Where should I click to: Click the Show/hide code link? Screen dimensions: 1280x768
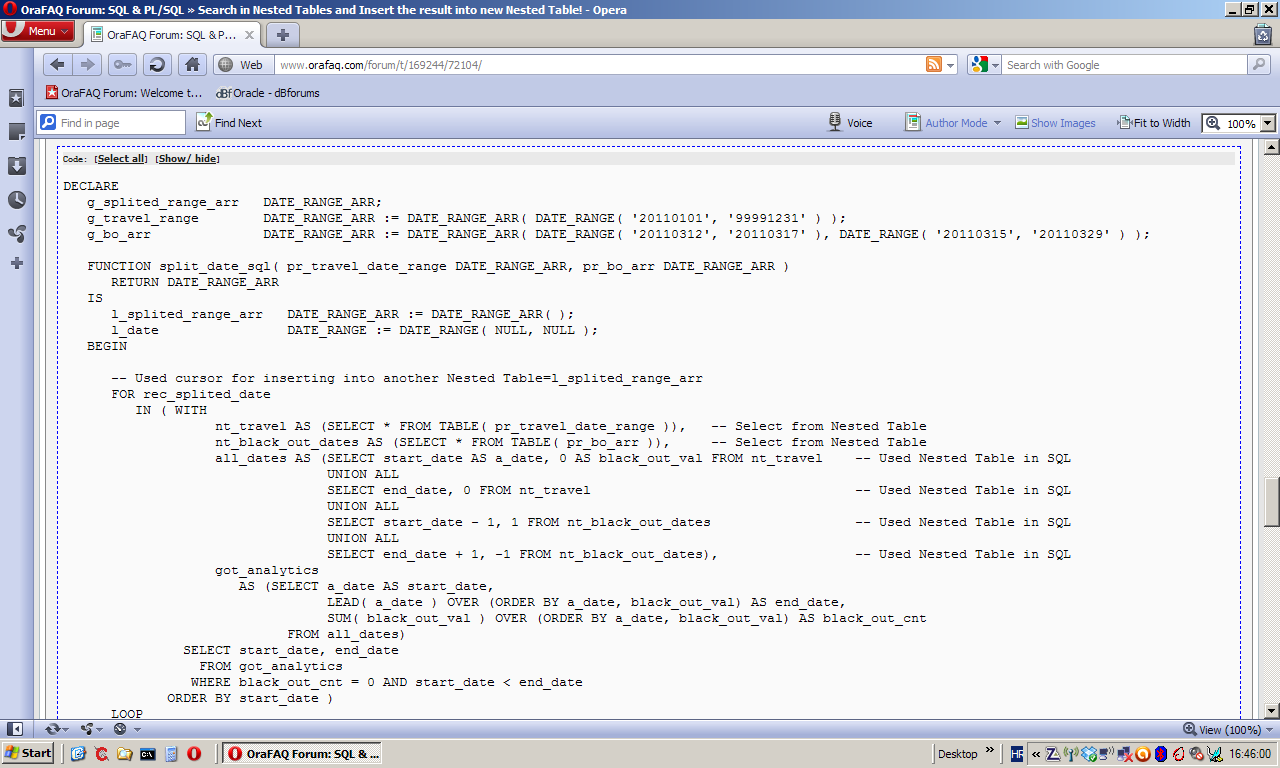click(x=188, y=159)
